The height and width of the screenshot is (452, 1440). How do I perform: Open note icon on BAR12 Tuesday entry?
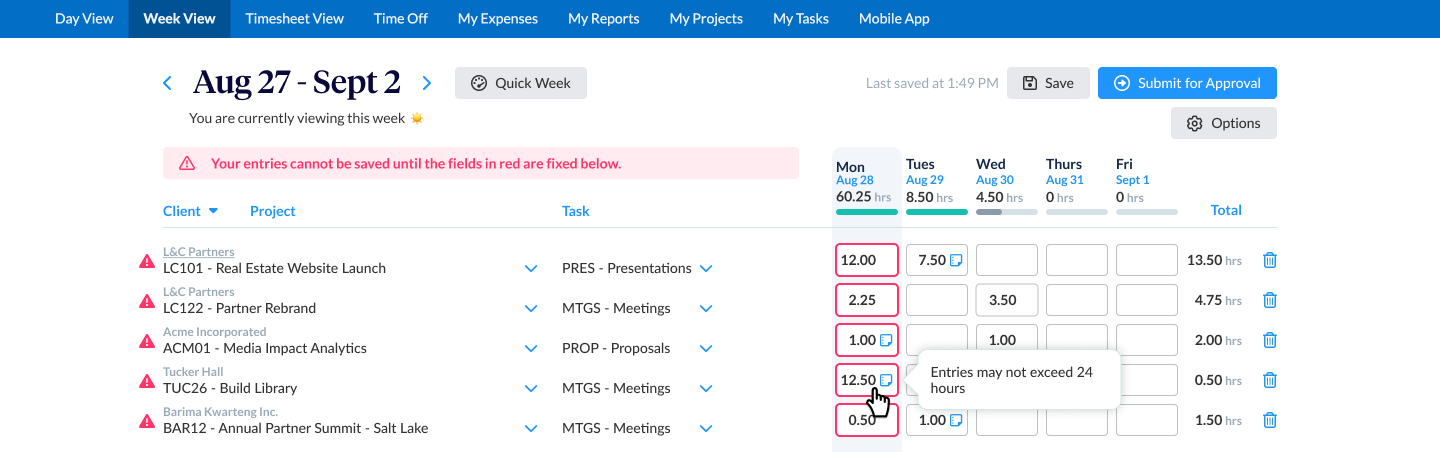click(x=956, y=420)
